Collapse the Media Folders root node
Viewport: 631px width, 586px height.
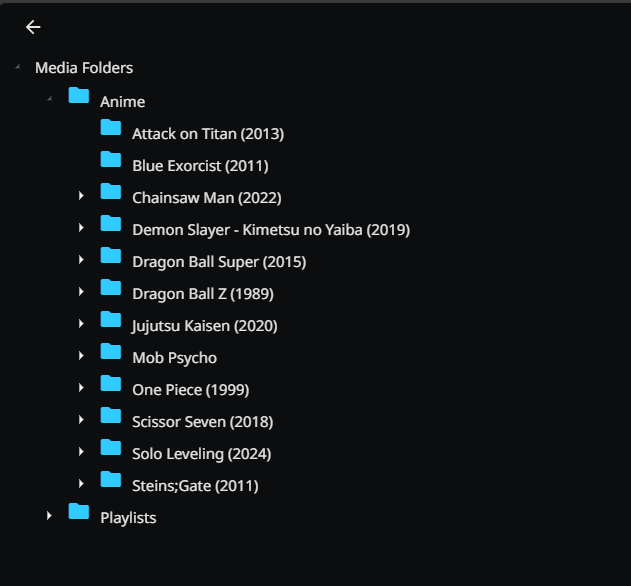17,67
